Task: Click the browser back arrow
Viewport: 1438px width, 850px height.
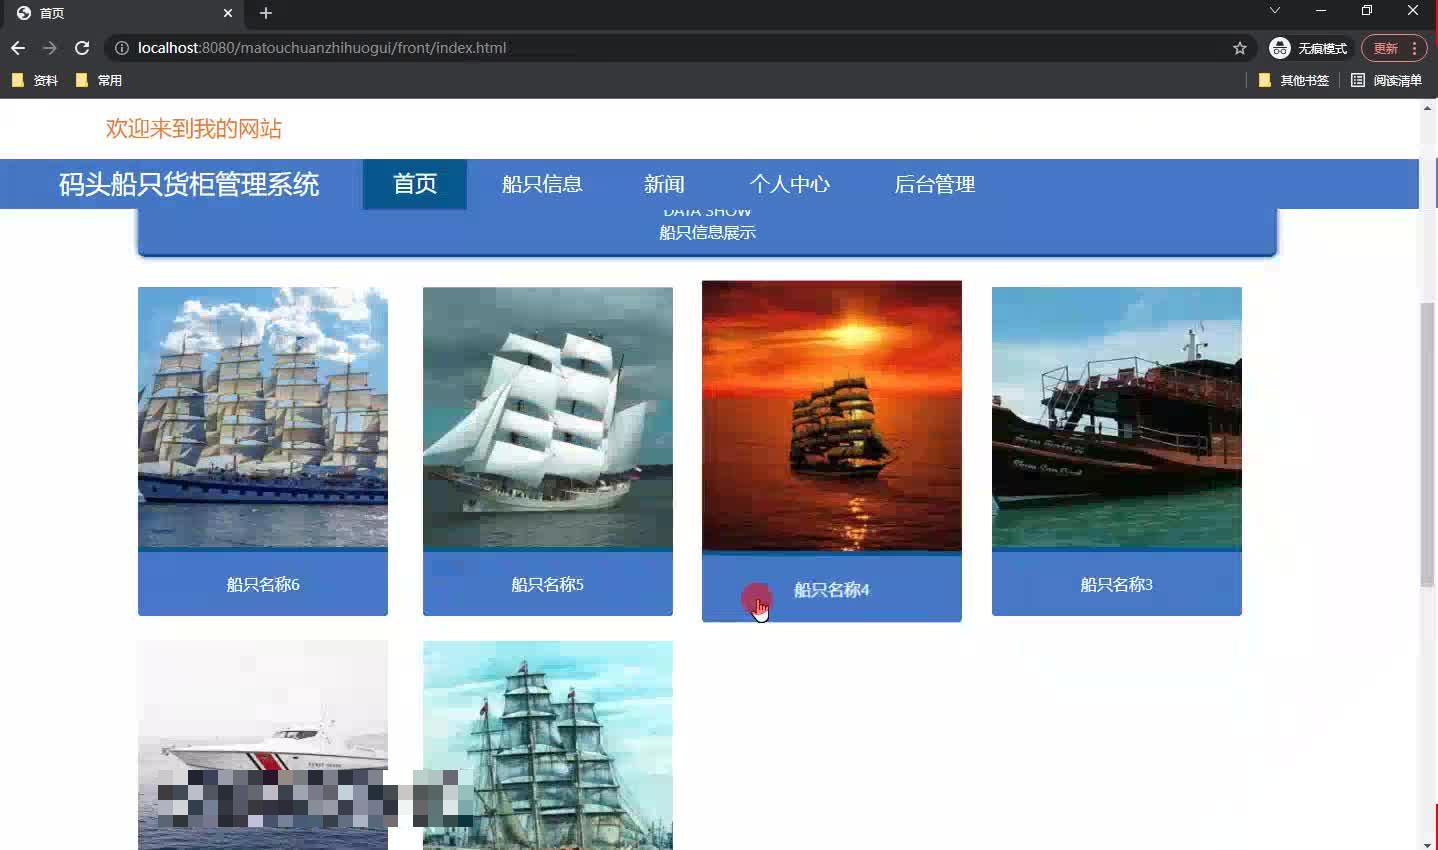Action: coord(17,47)
